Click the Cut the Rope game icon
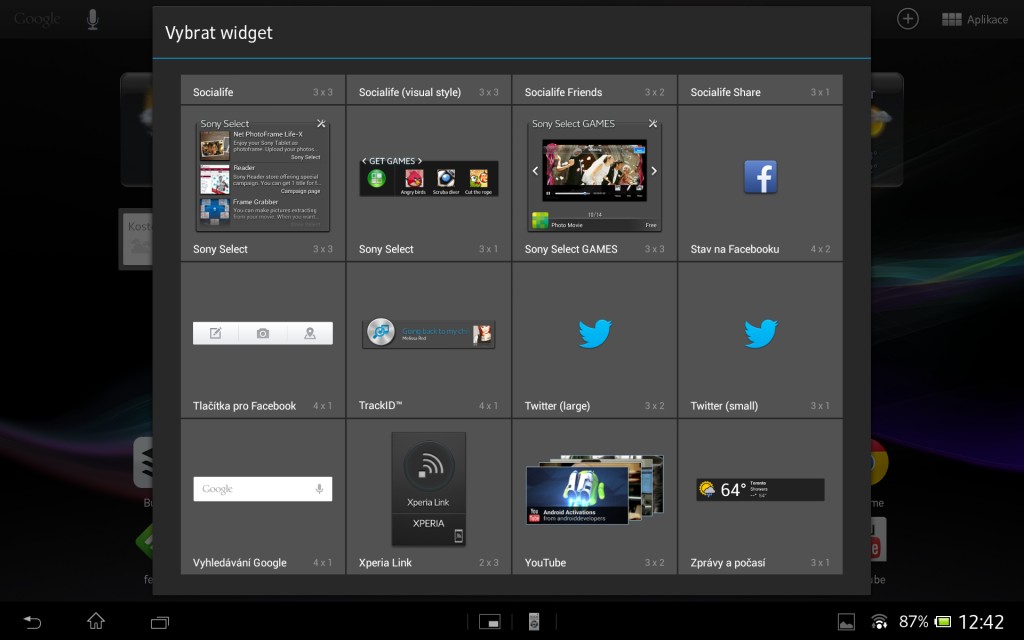This screenshot has height=640, width=1024. click(x=479, y=178)
